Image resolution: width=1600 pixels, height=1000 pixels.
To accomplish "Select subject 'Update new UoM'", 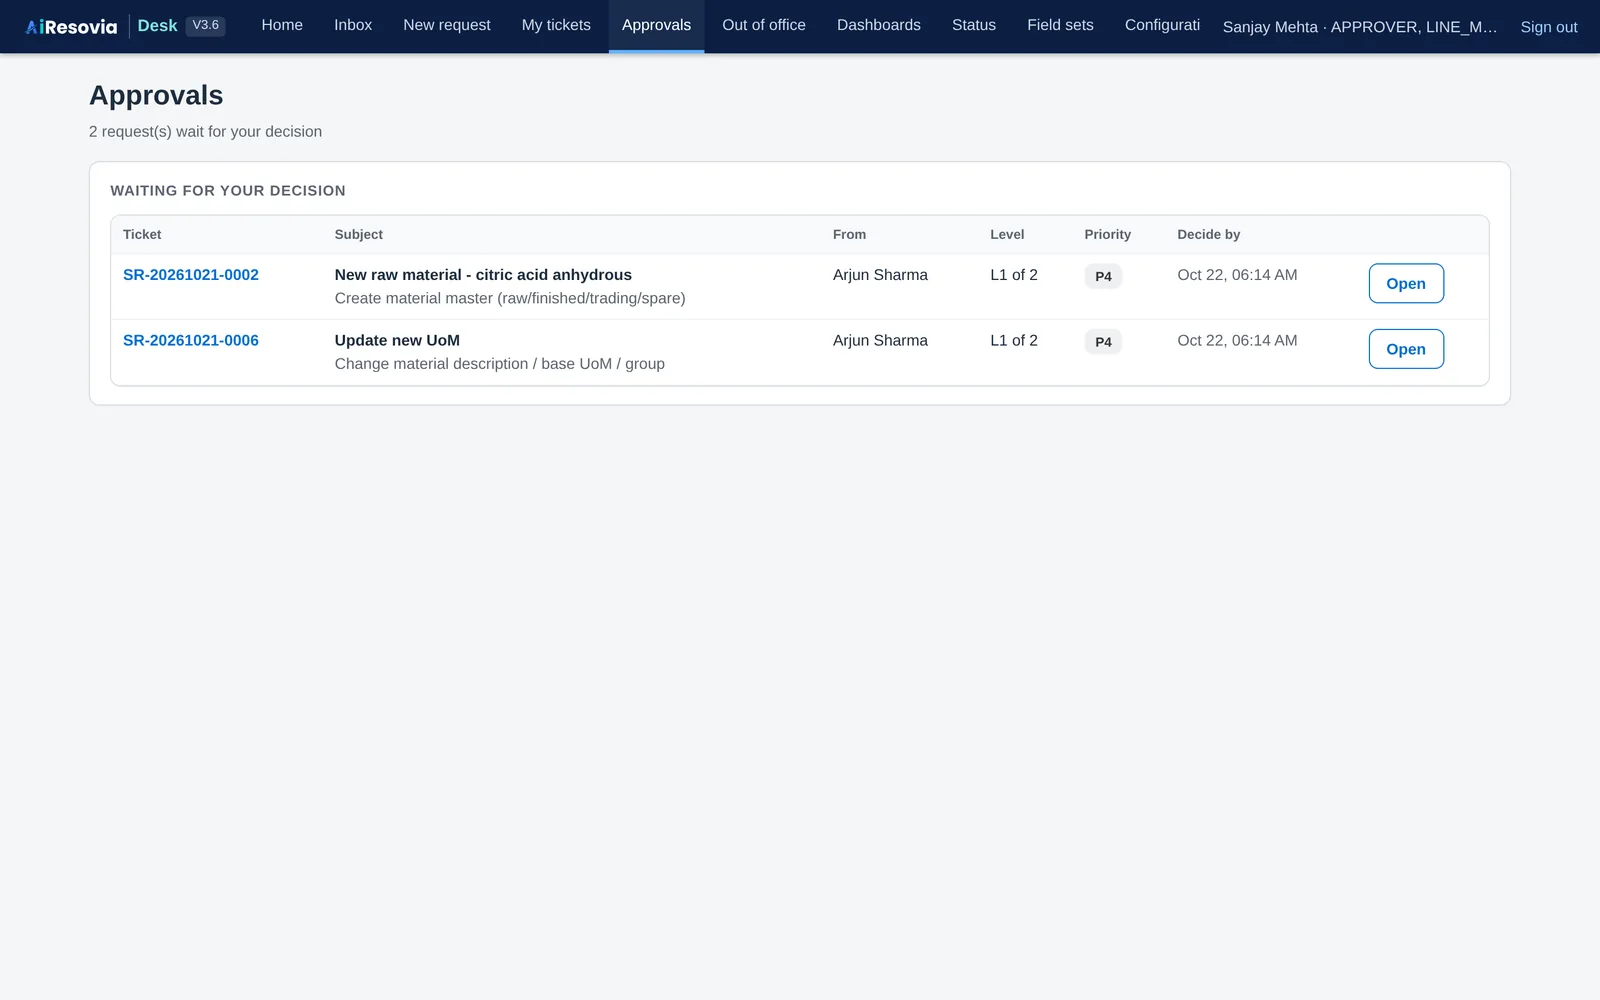I will point(397,341).
